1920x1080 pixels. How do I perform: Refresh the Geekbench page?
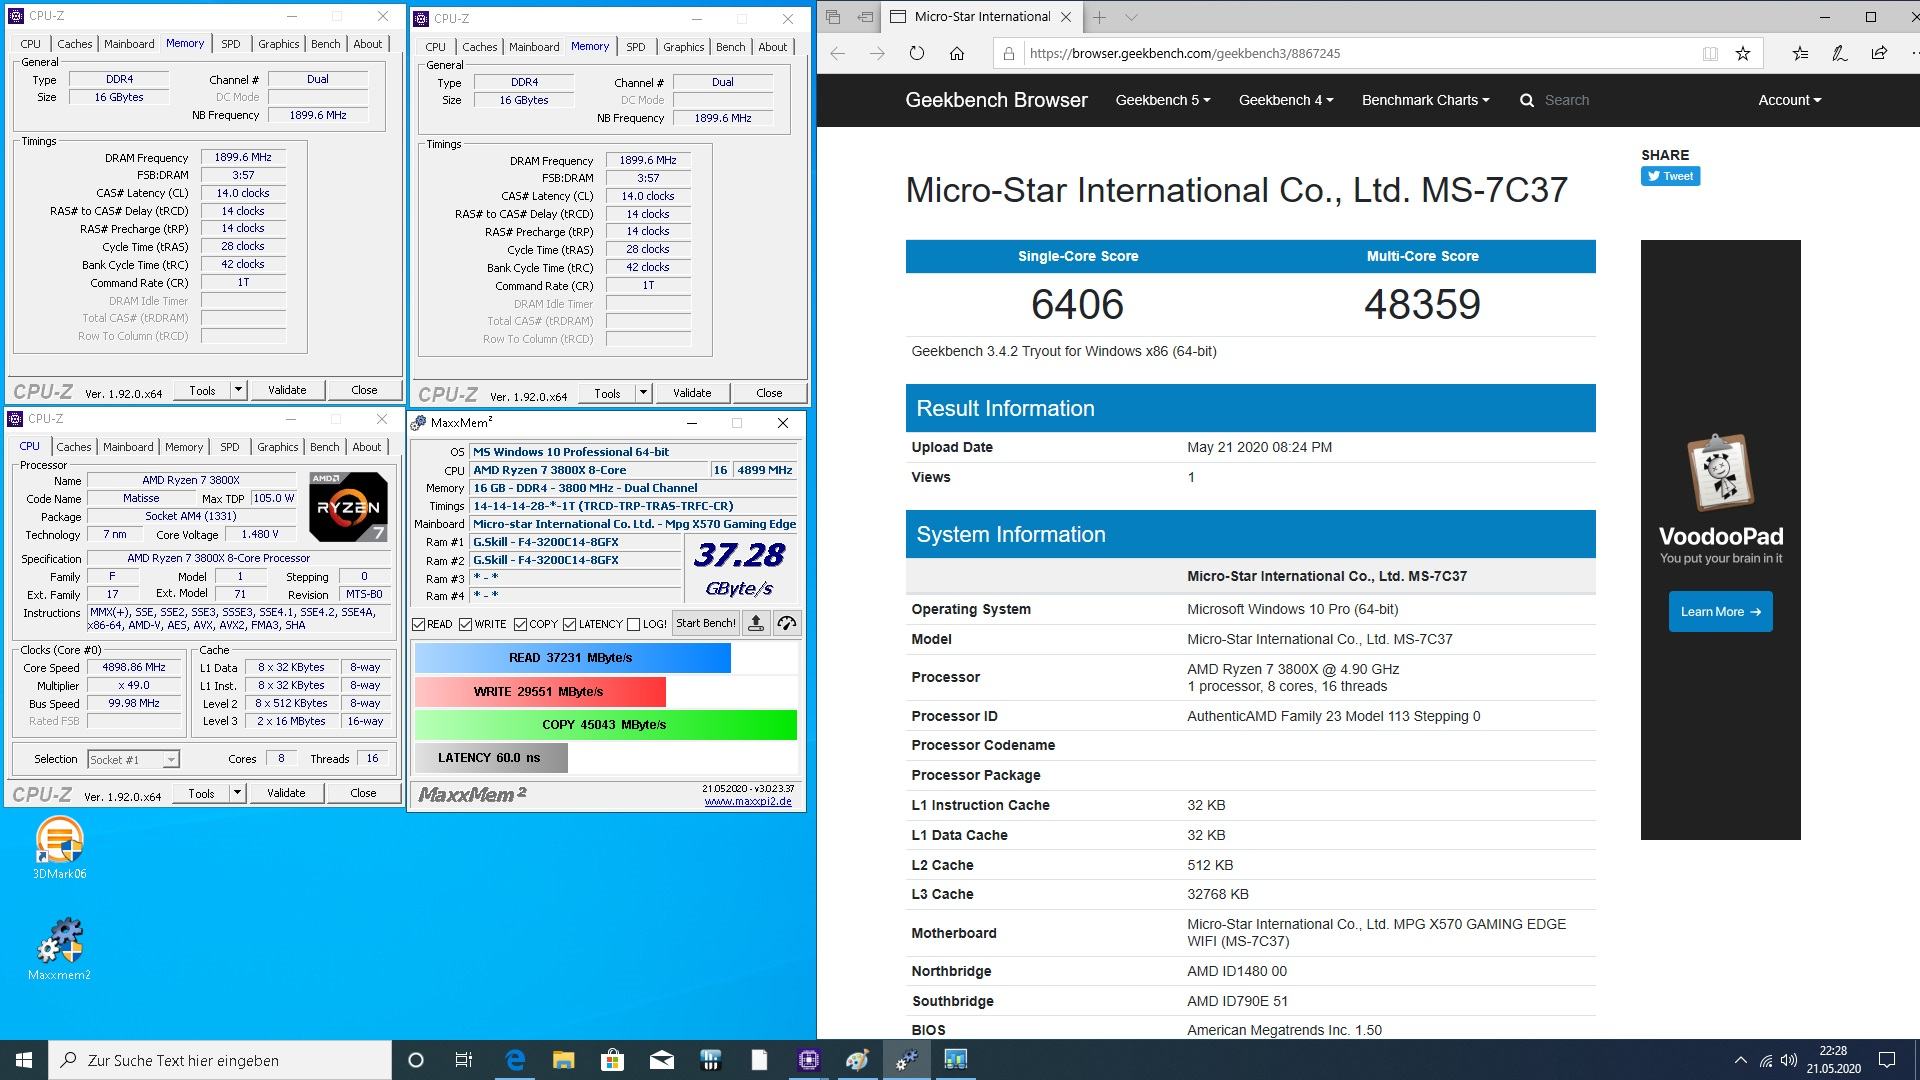[x=917, y=54]
